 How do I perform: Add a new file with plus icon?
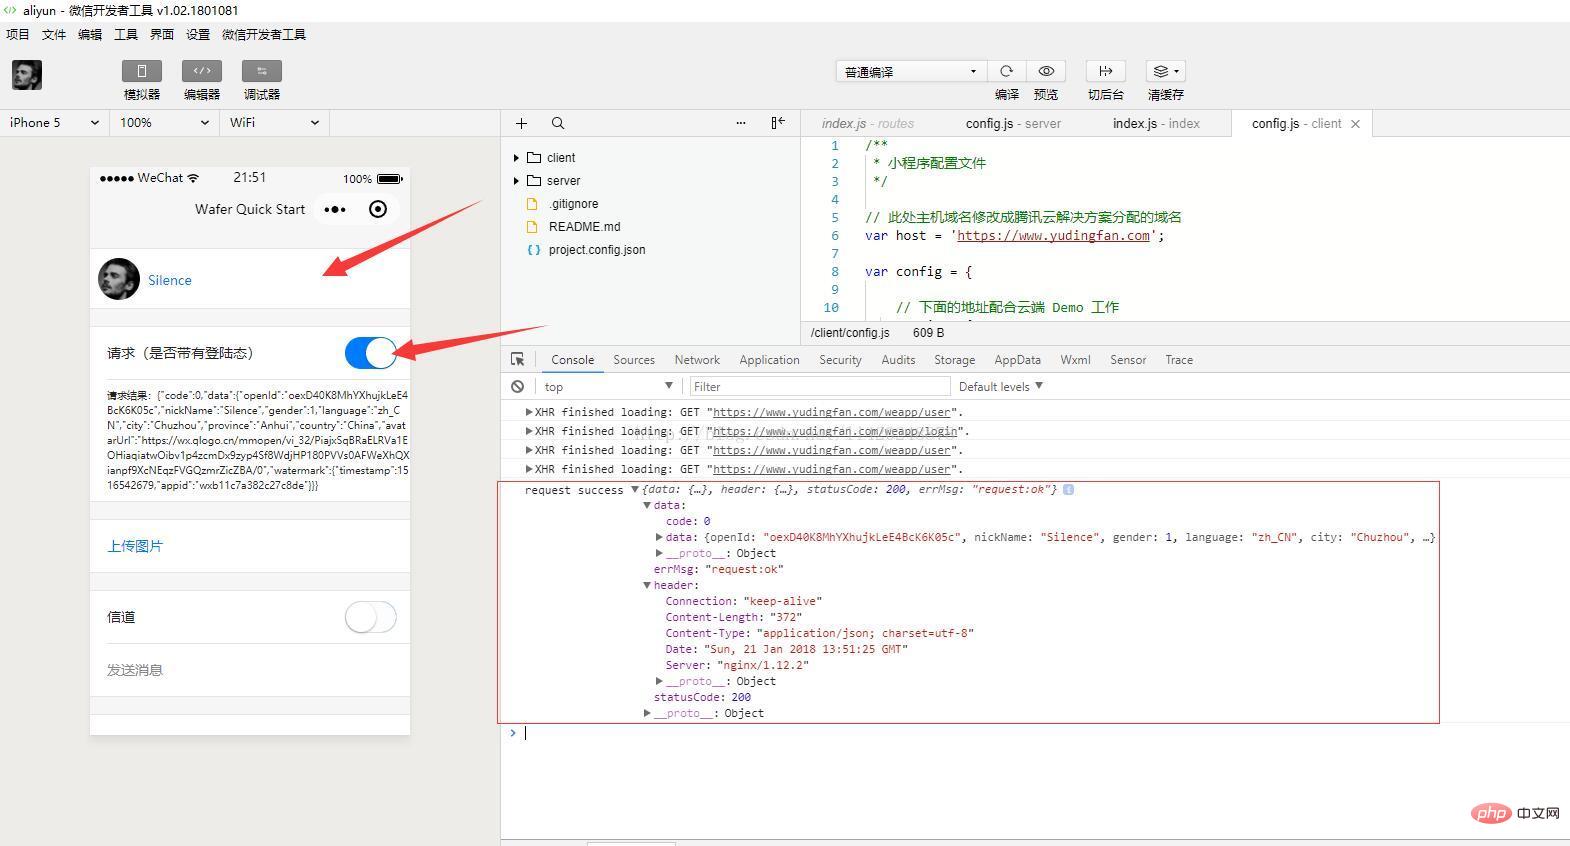(521, 123)
